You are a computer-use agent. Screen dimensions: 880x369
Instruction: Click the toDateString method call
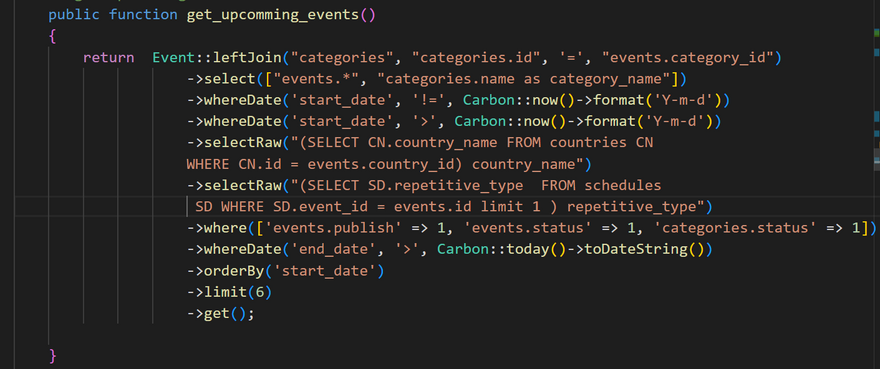(636, 249)
